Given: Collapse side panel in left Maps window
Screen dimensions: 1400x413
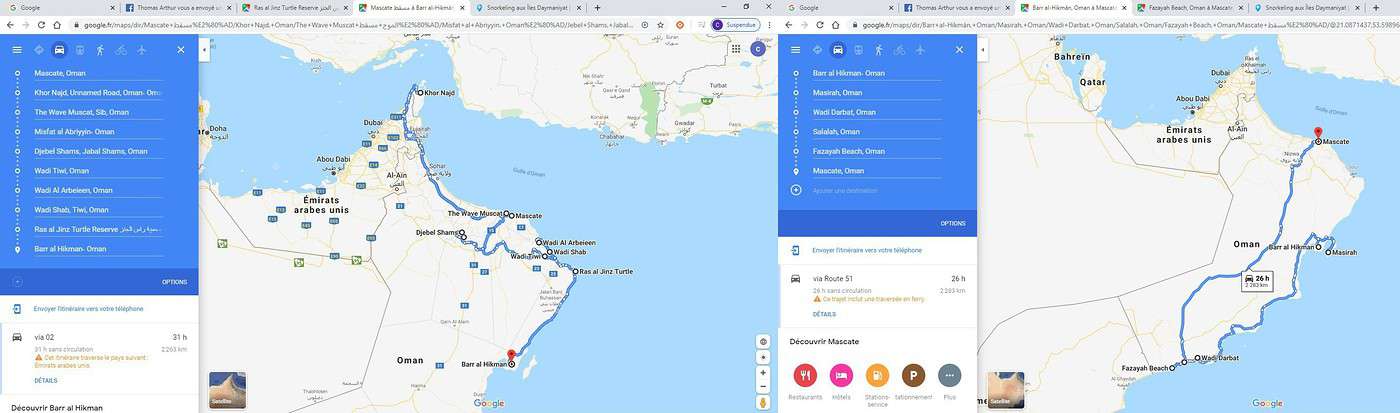Looking at the screenshot, I should 204,49.
